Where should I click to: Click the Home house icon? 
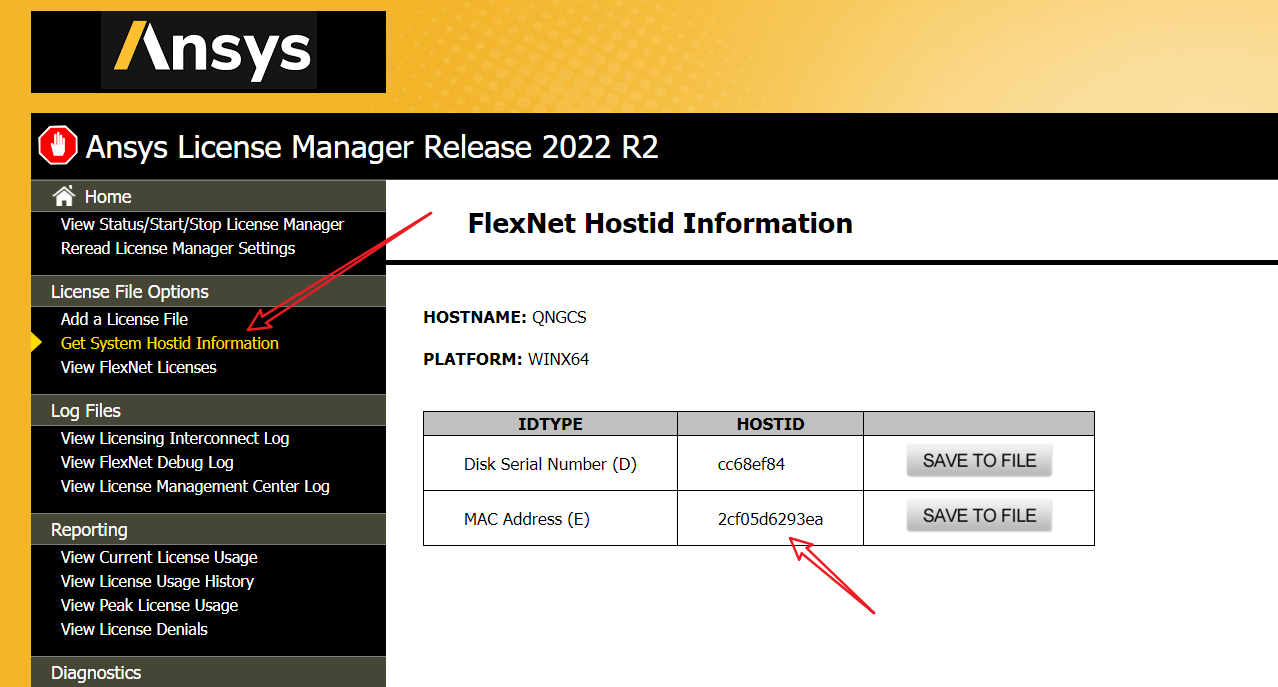click(x=64, y=196)
